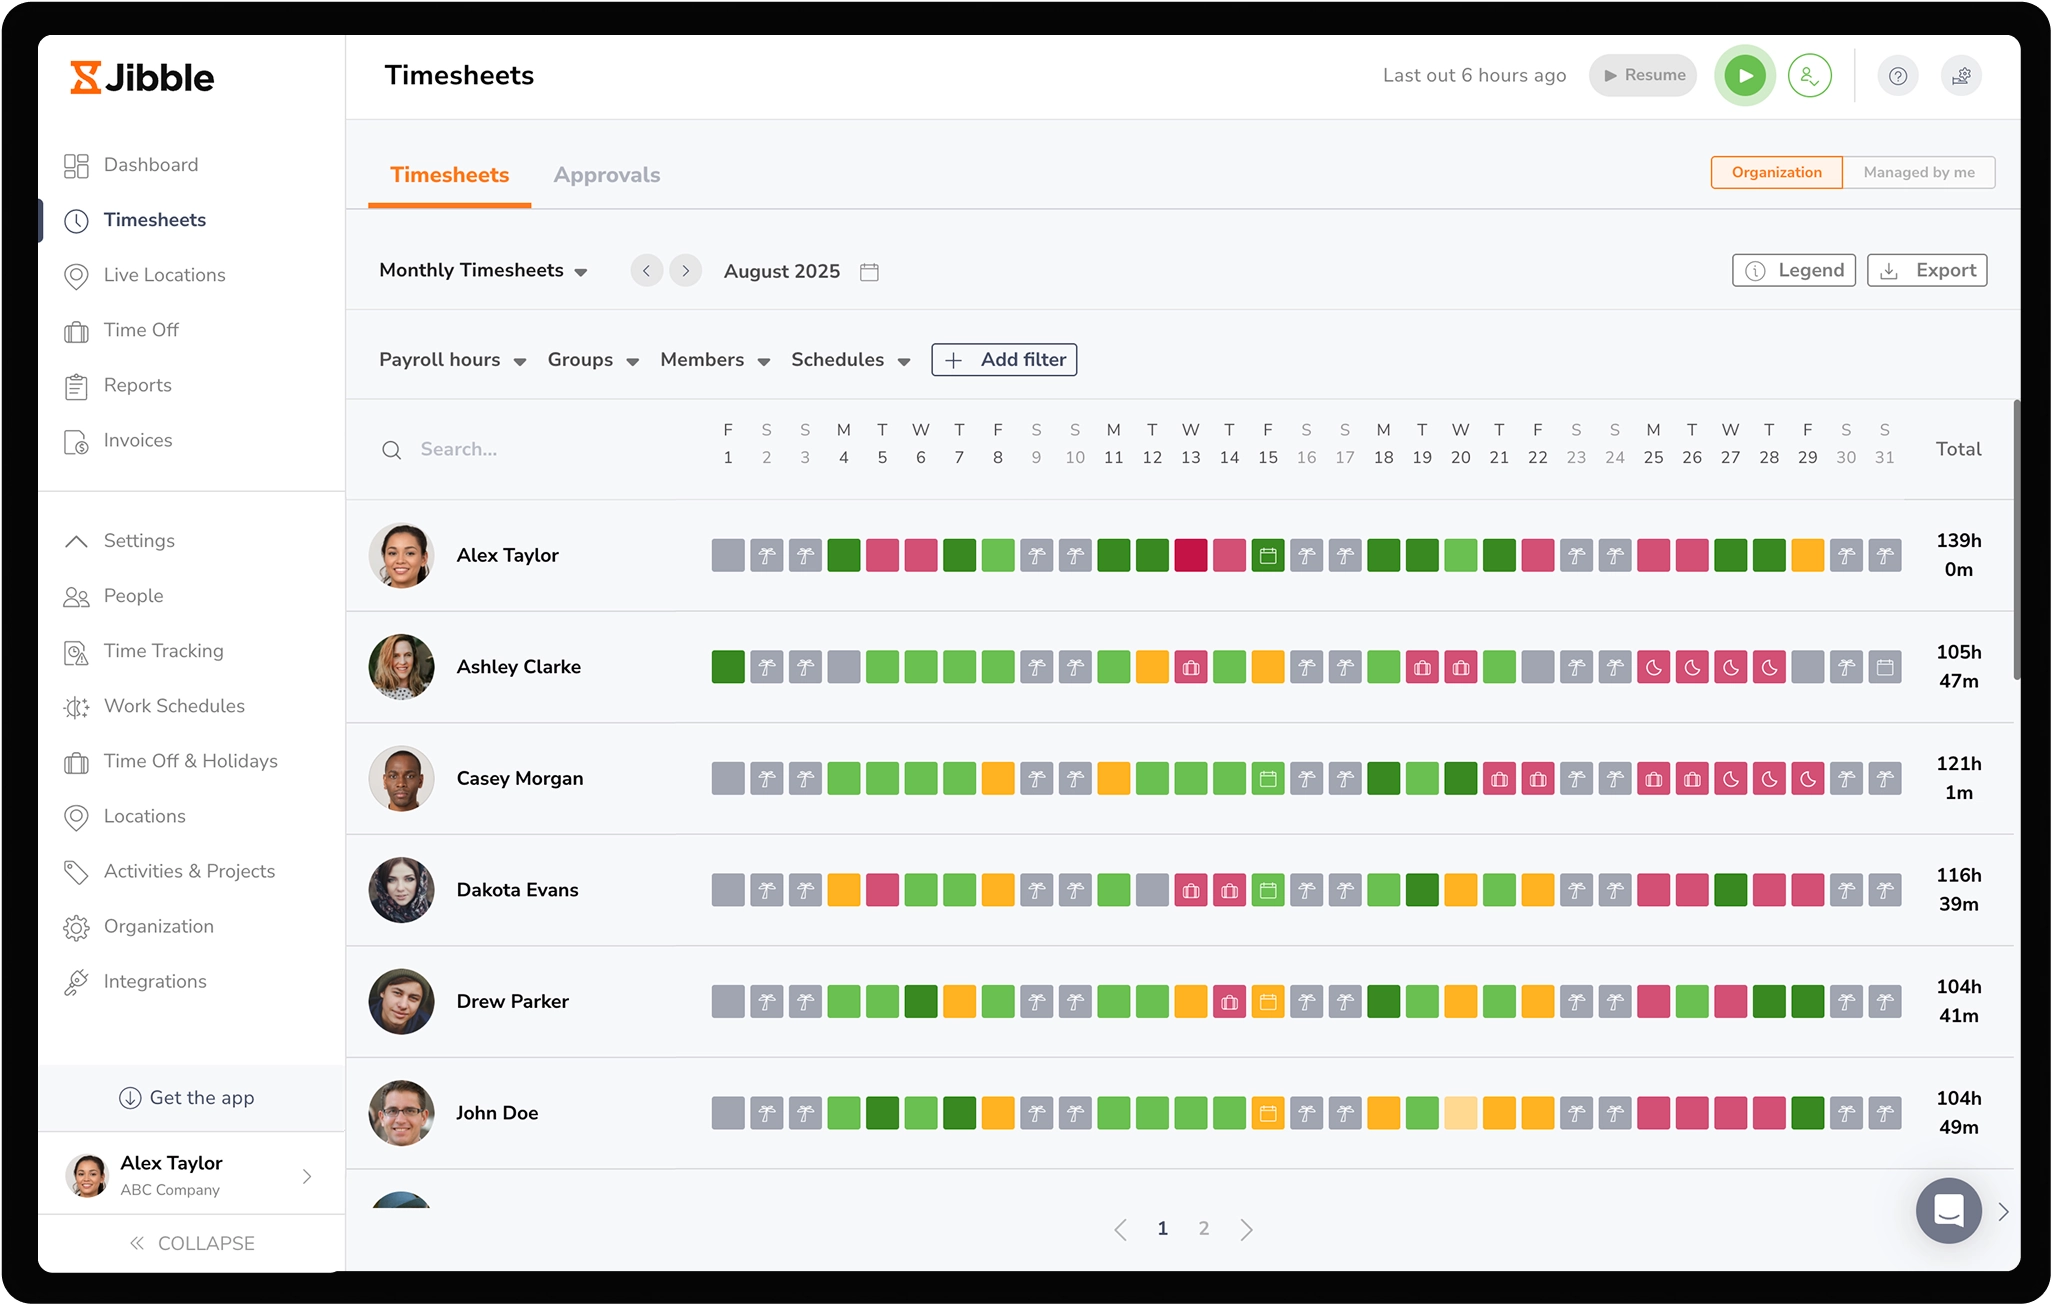Image resolution: width=2053 pixels, height=1306 pixels.
Task: Open the help question mark icon
Action: tap(1897, 76)
